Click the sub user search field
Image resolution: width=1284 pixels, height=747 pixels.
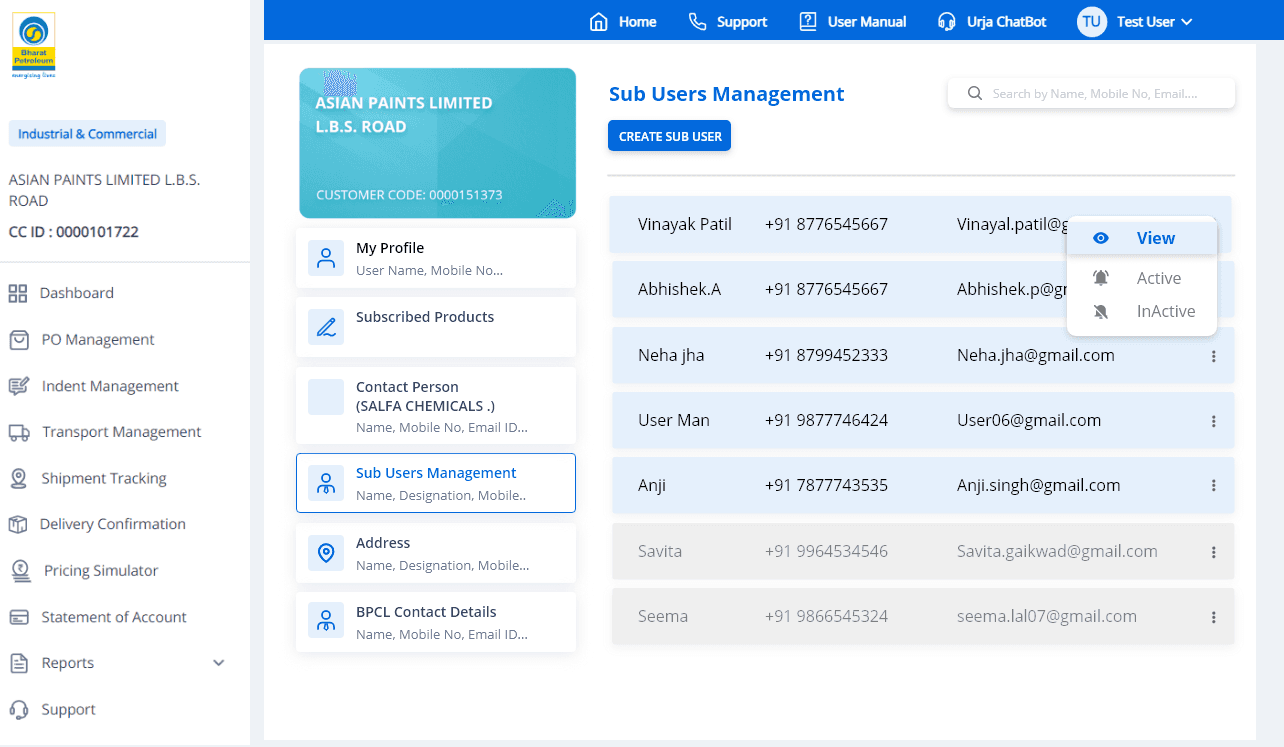pyautogui.click(x=1091, y=94)
